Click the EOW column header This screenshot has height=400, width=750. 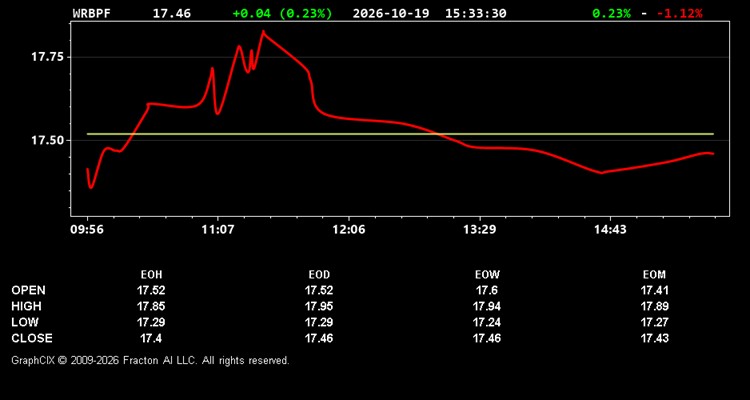487,275
